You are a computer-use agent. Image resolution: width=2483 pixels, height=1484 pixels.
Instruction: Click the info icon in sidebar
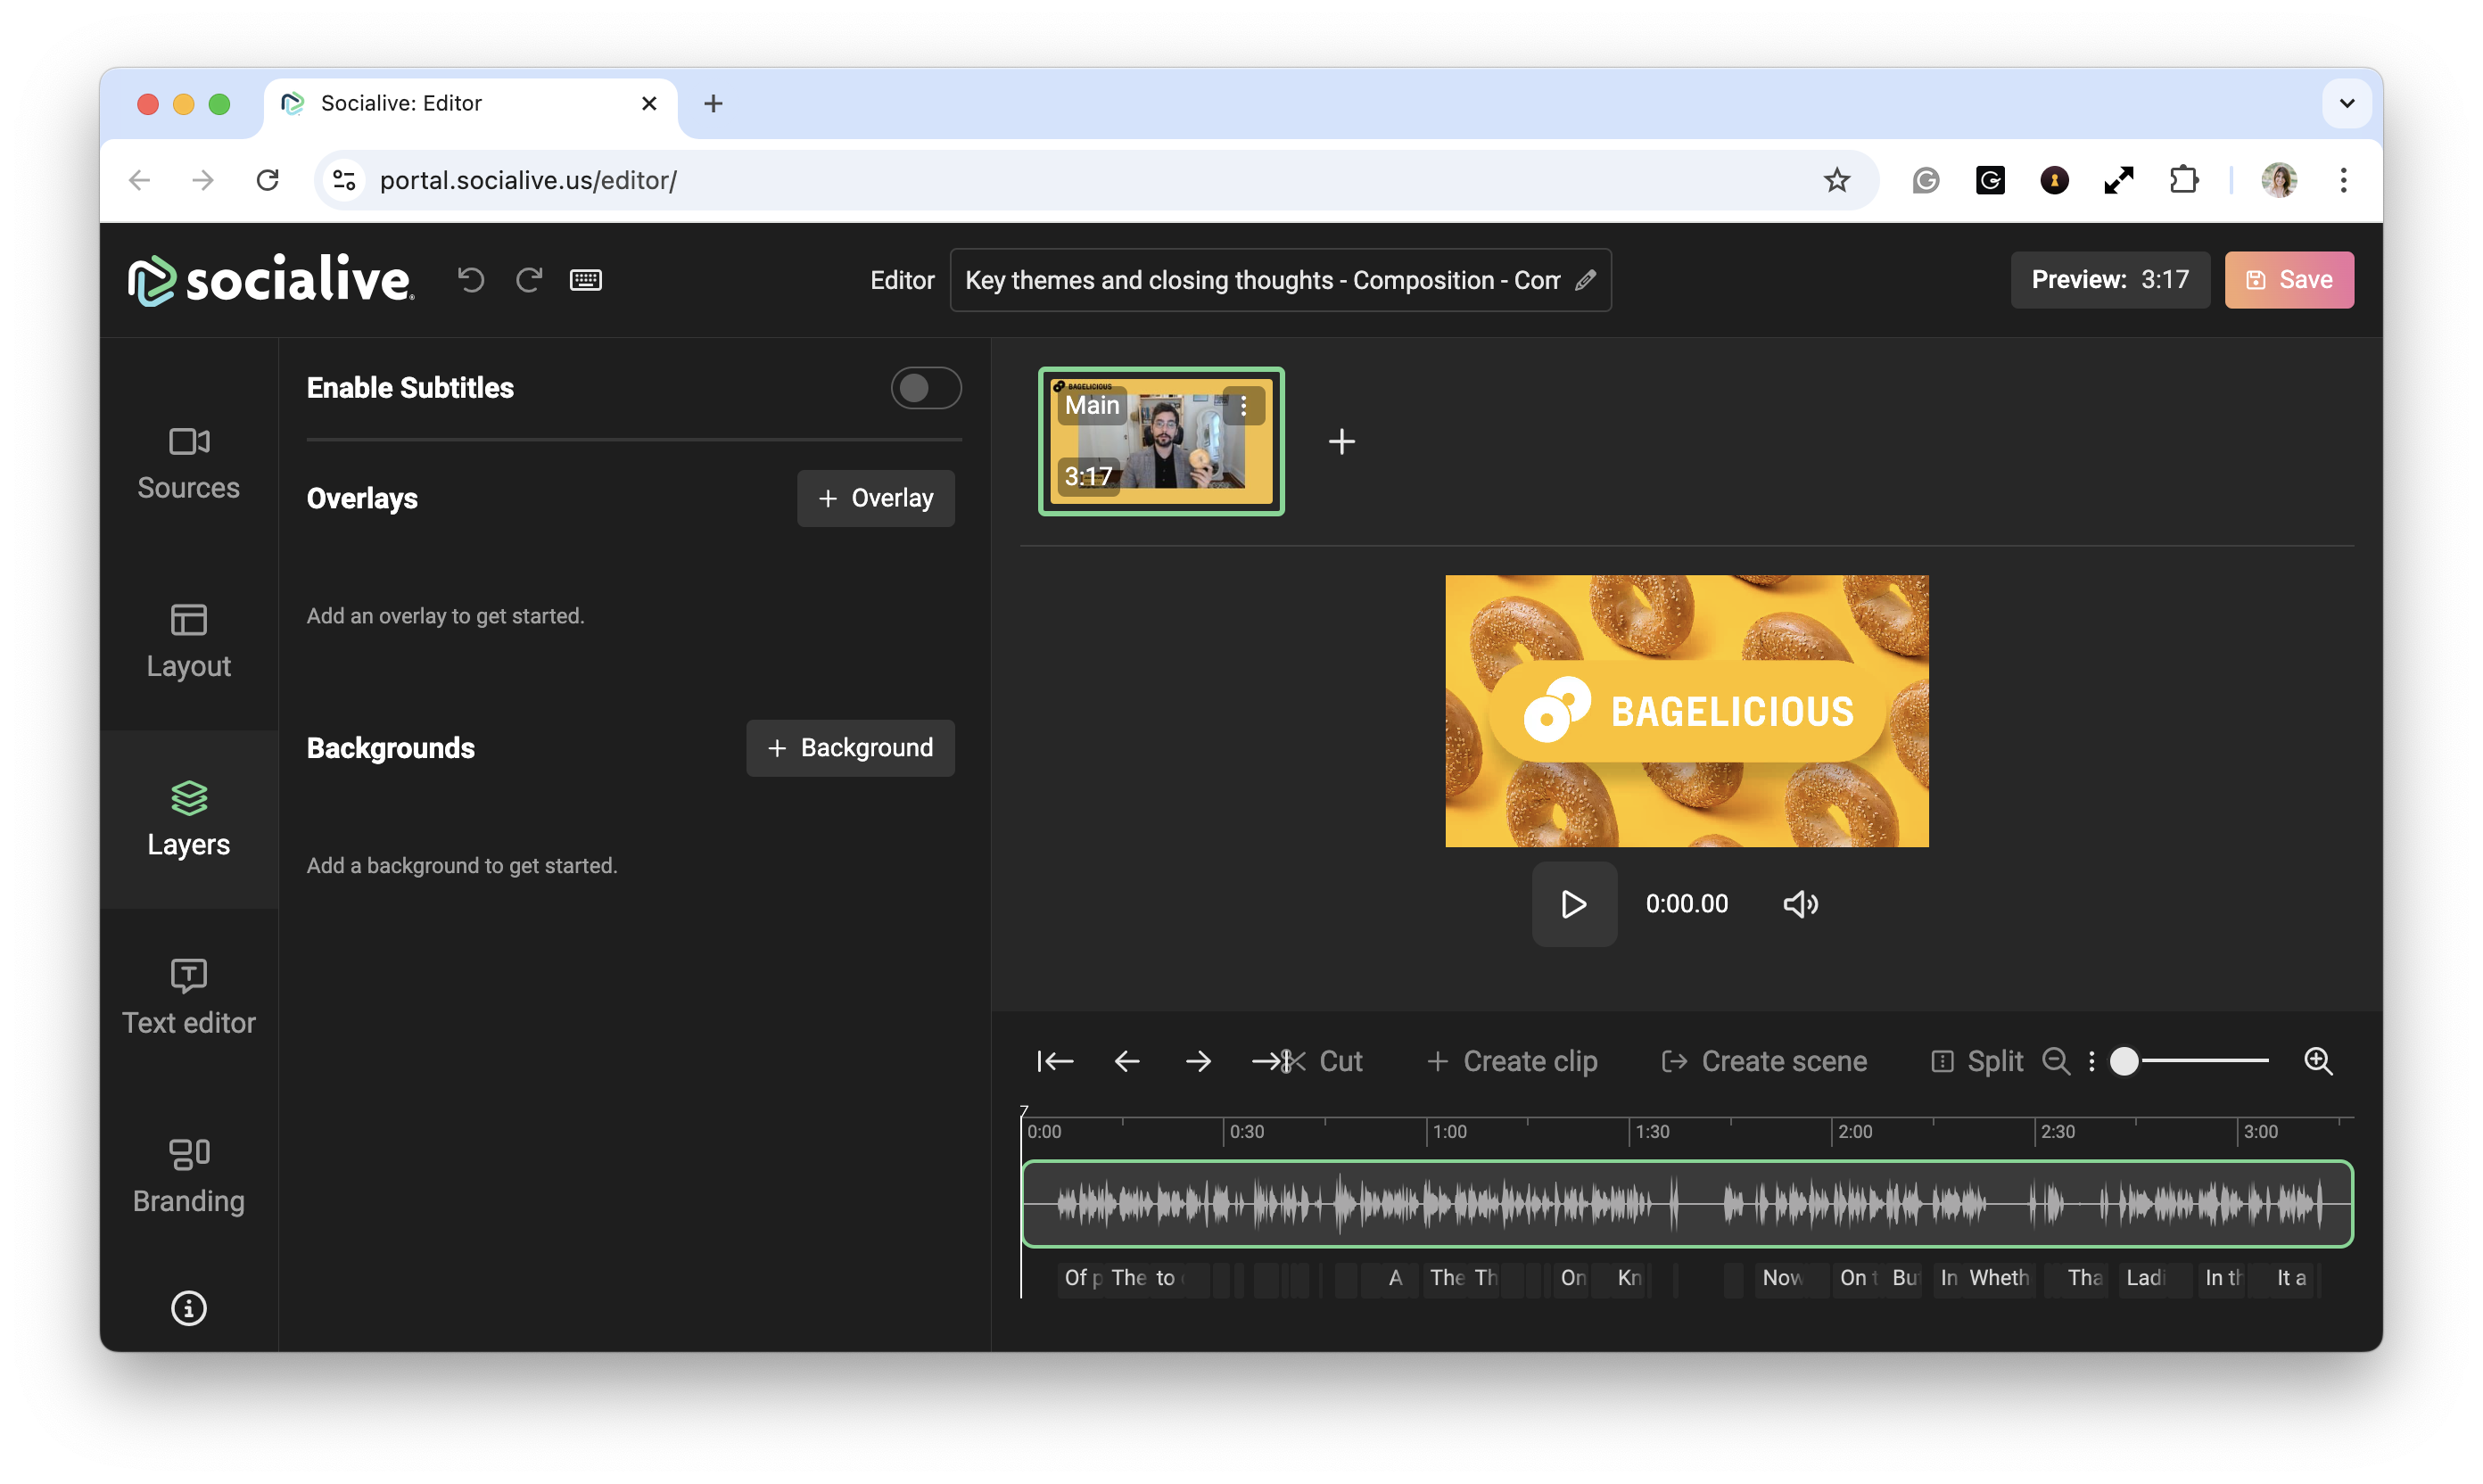coord(188,1308)
